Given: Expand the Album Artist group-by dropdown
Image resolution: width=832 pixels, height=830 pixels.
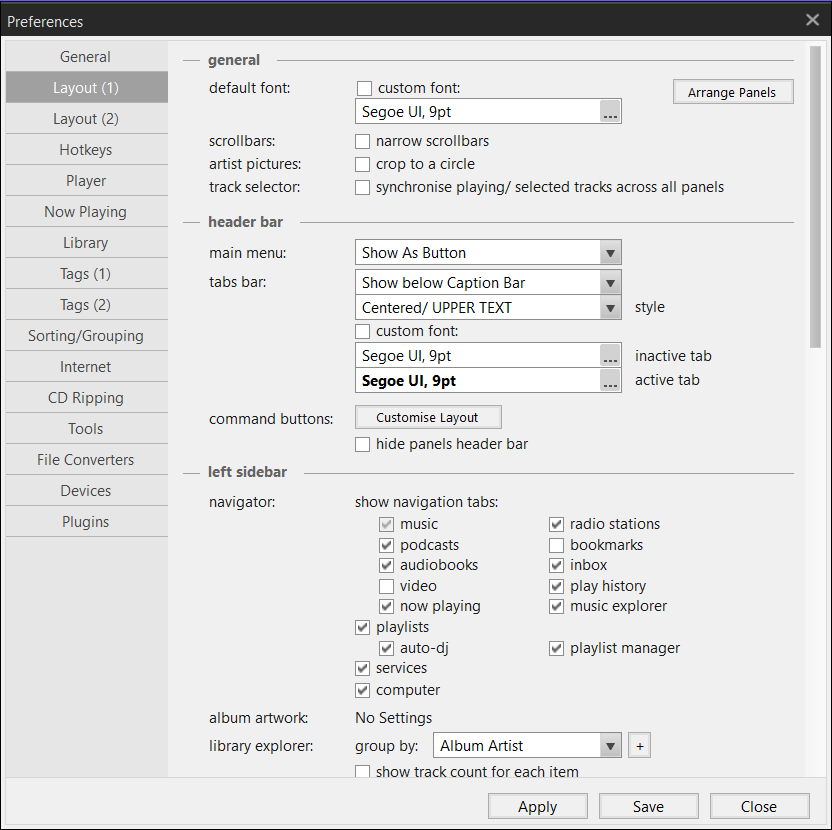Looking at the screenshot, I should click(x=611, y=746).
